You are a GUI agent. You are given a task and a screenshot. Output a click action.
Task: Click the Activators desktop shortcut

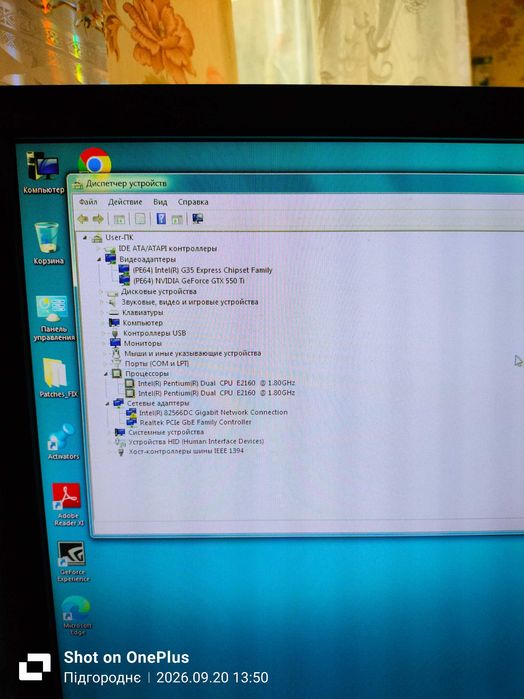click(63, 442)
